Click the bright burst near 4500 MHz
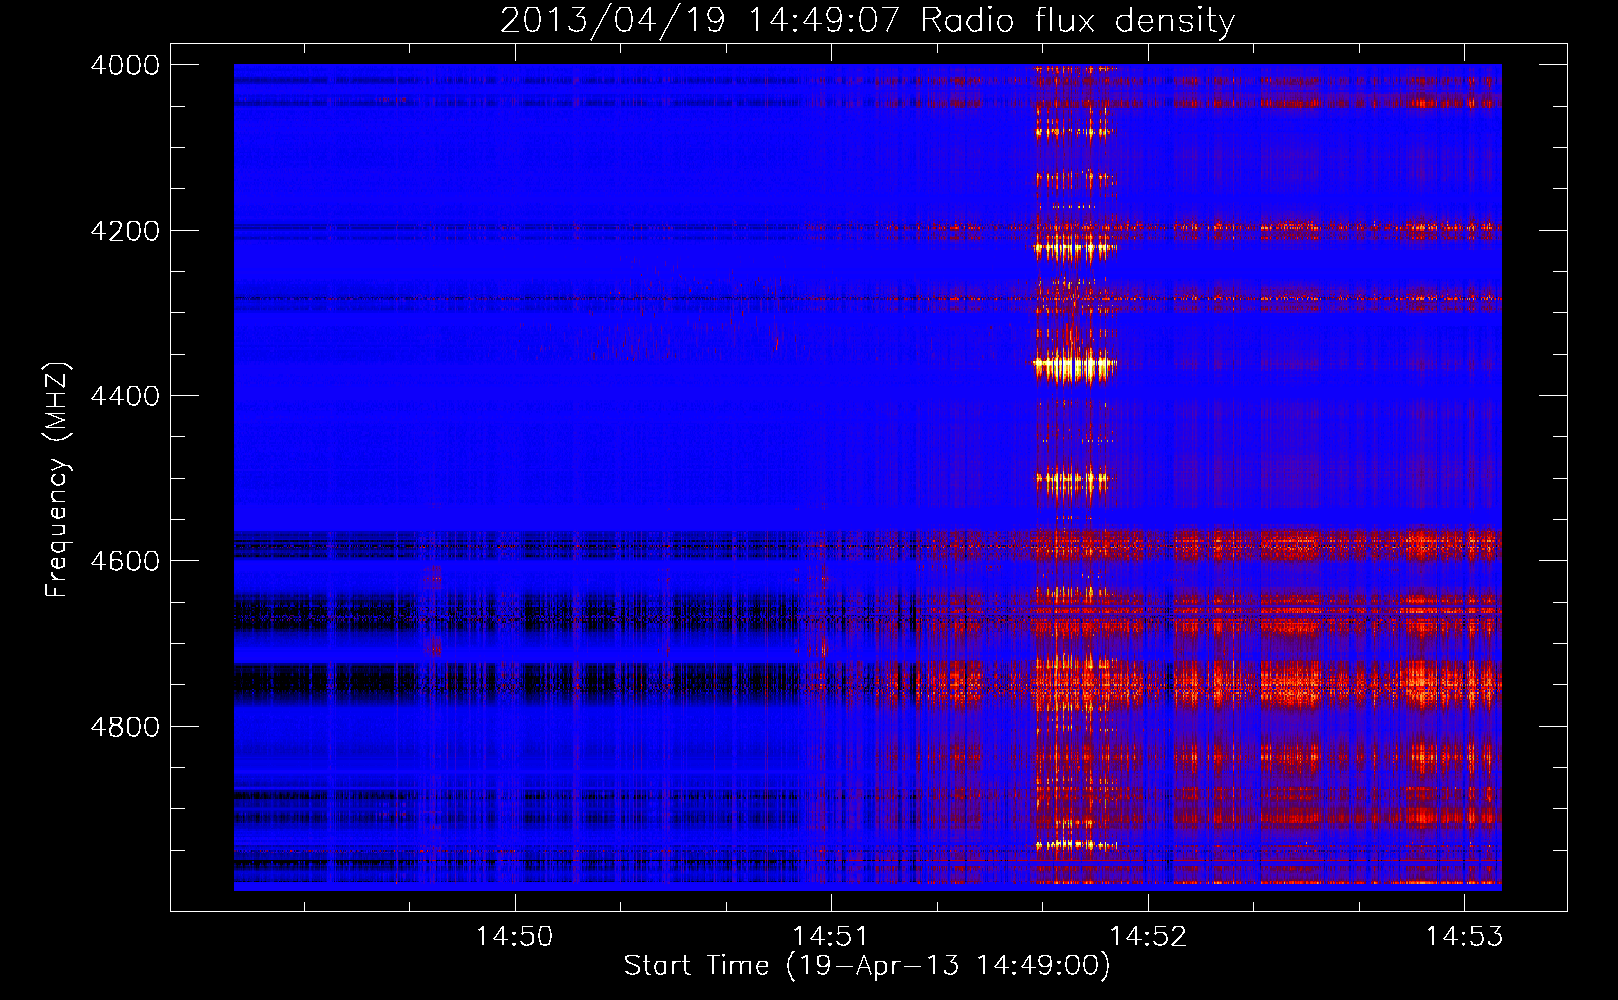The height and width of the screenshot is (1000, 1618). click(x=1075, y=481)
